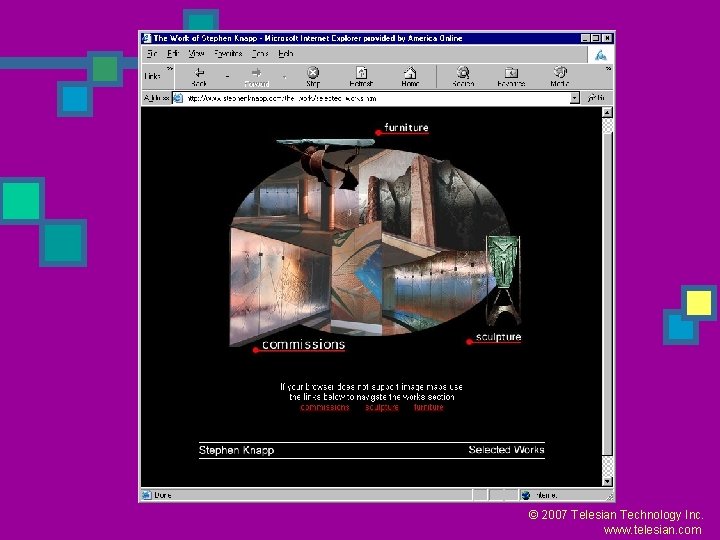Click the vertical scrollbar down arrow
Viewport: 720px width, 540px height.
point(607,481)
